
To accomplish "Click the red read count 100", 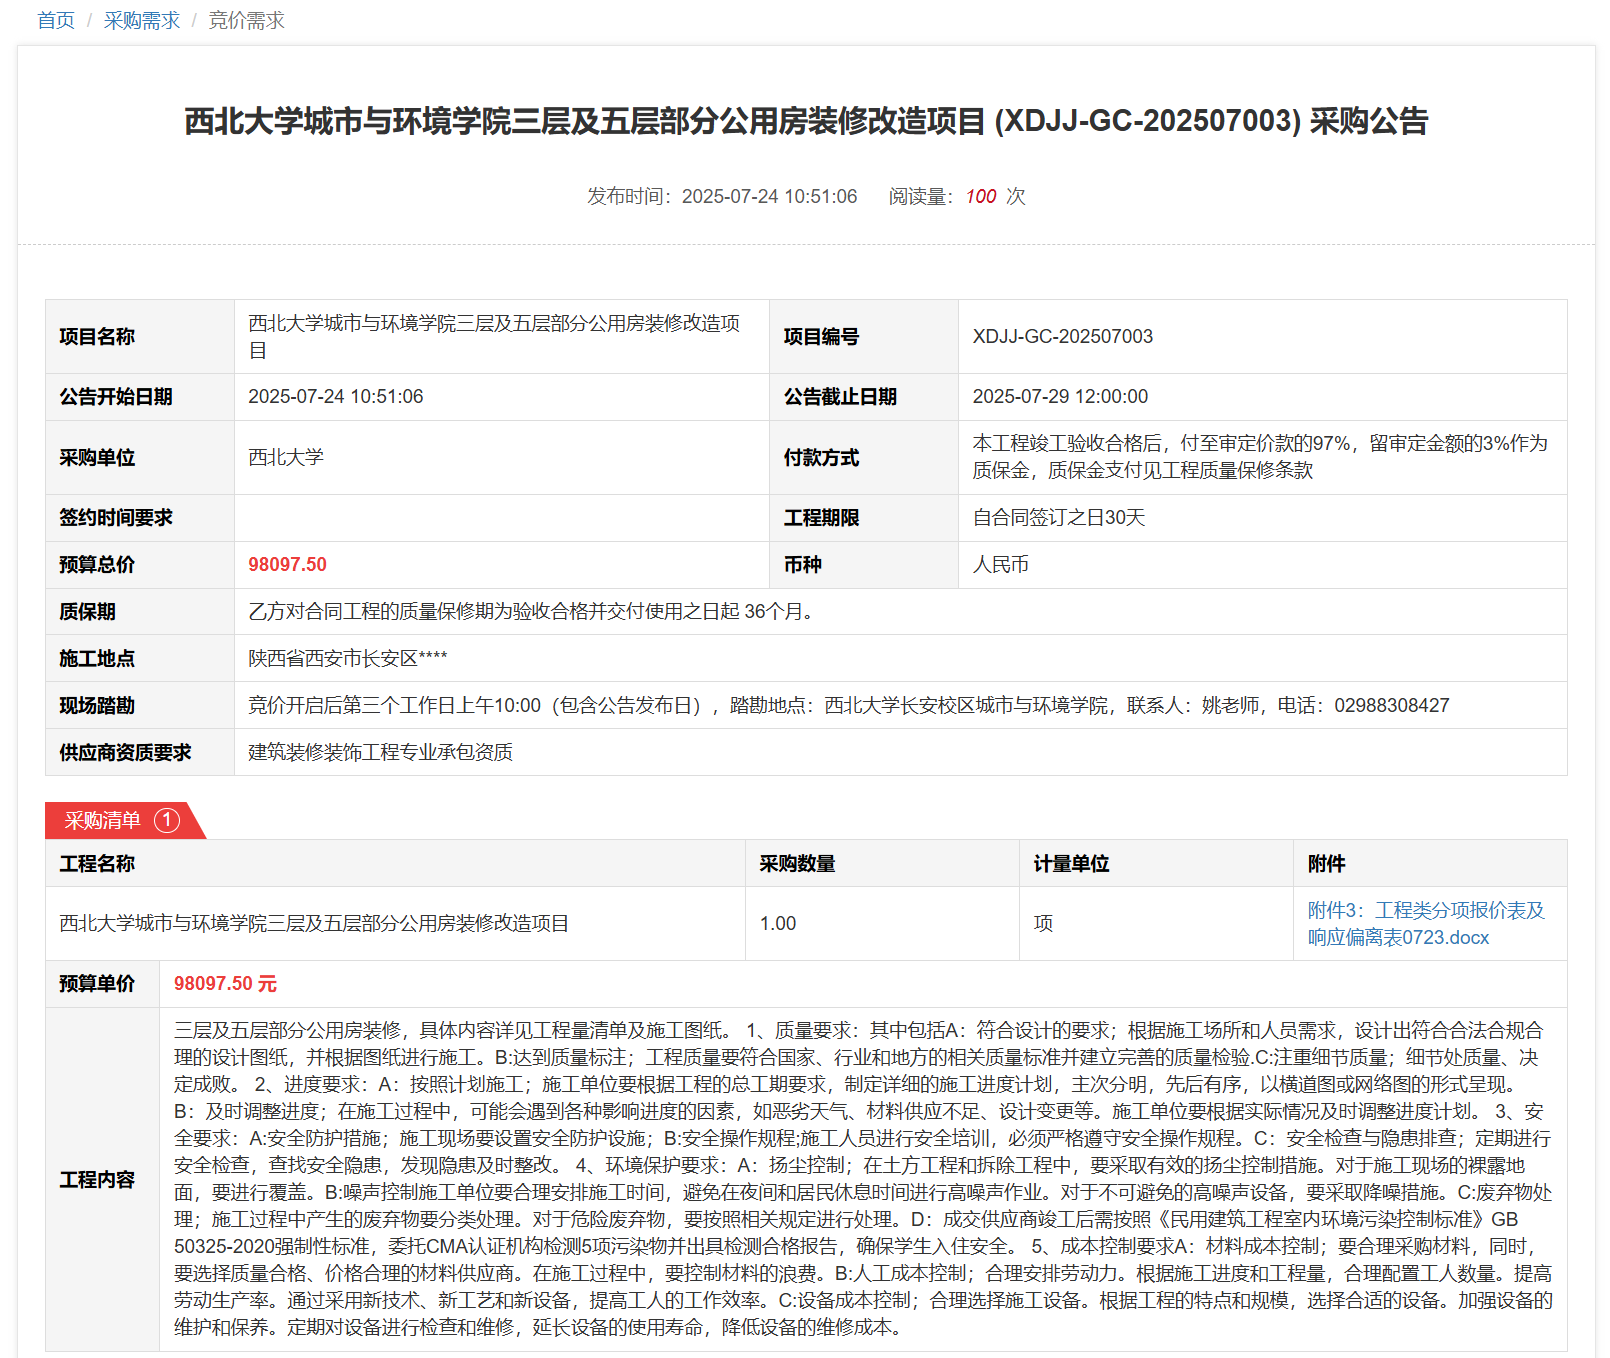I will click(980, 196).
